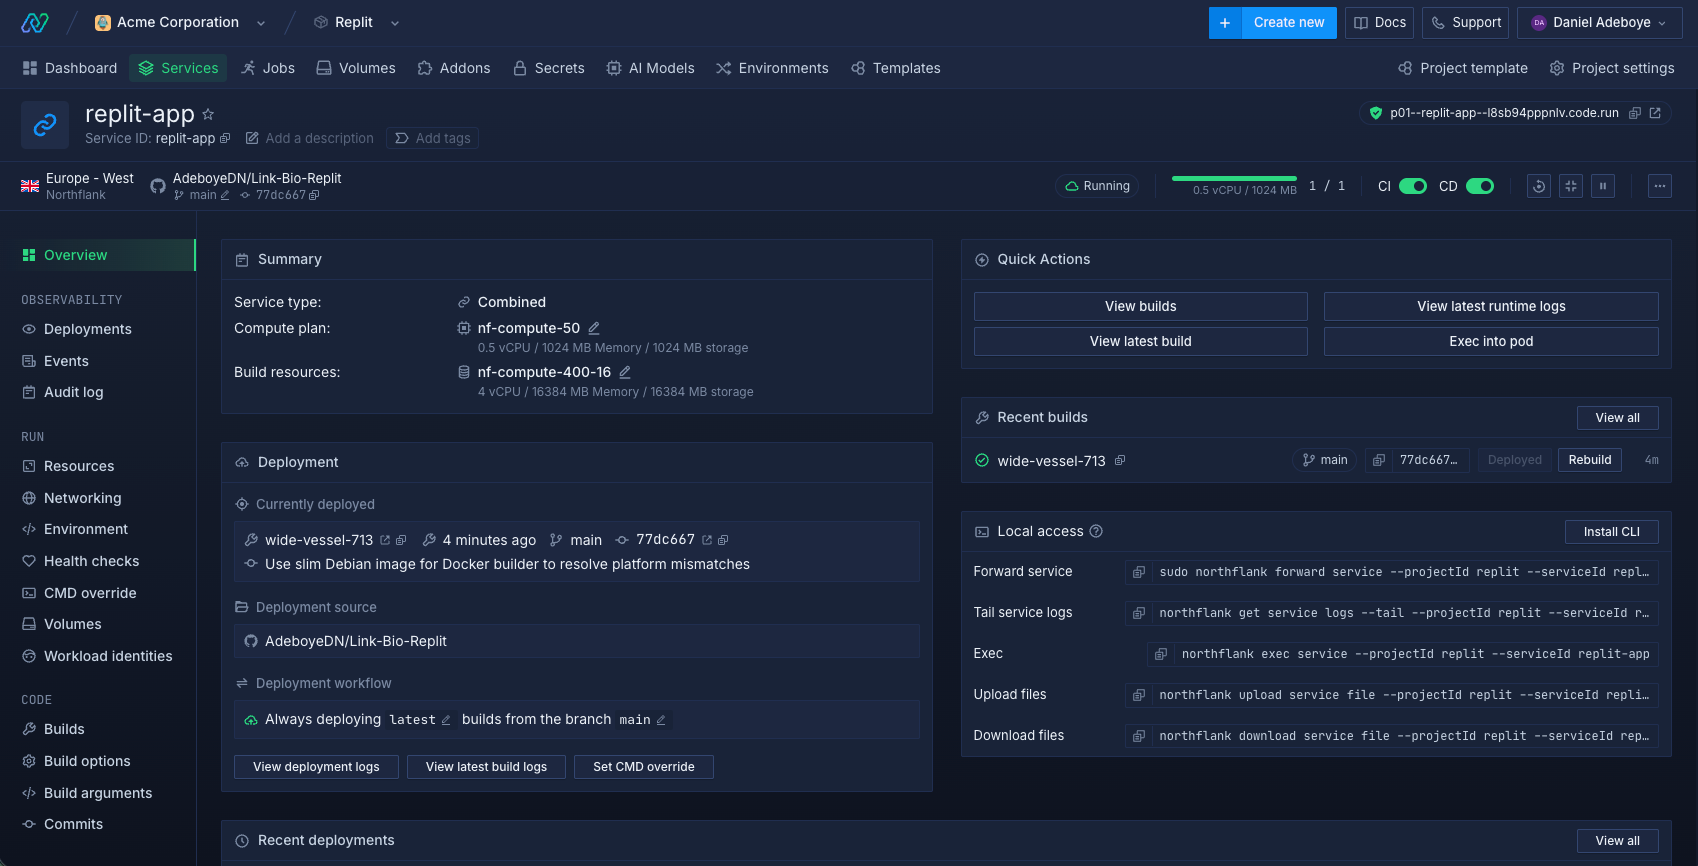The width and height of the screenshot is (1698, 866).
Task: Click the Install CLI button
Action: [x=1612, y=532]
